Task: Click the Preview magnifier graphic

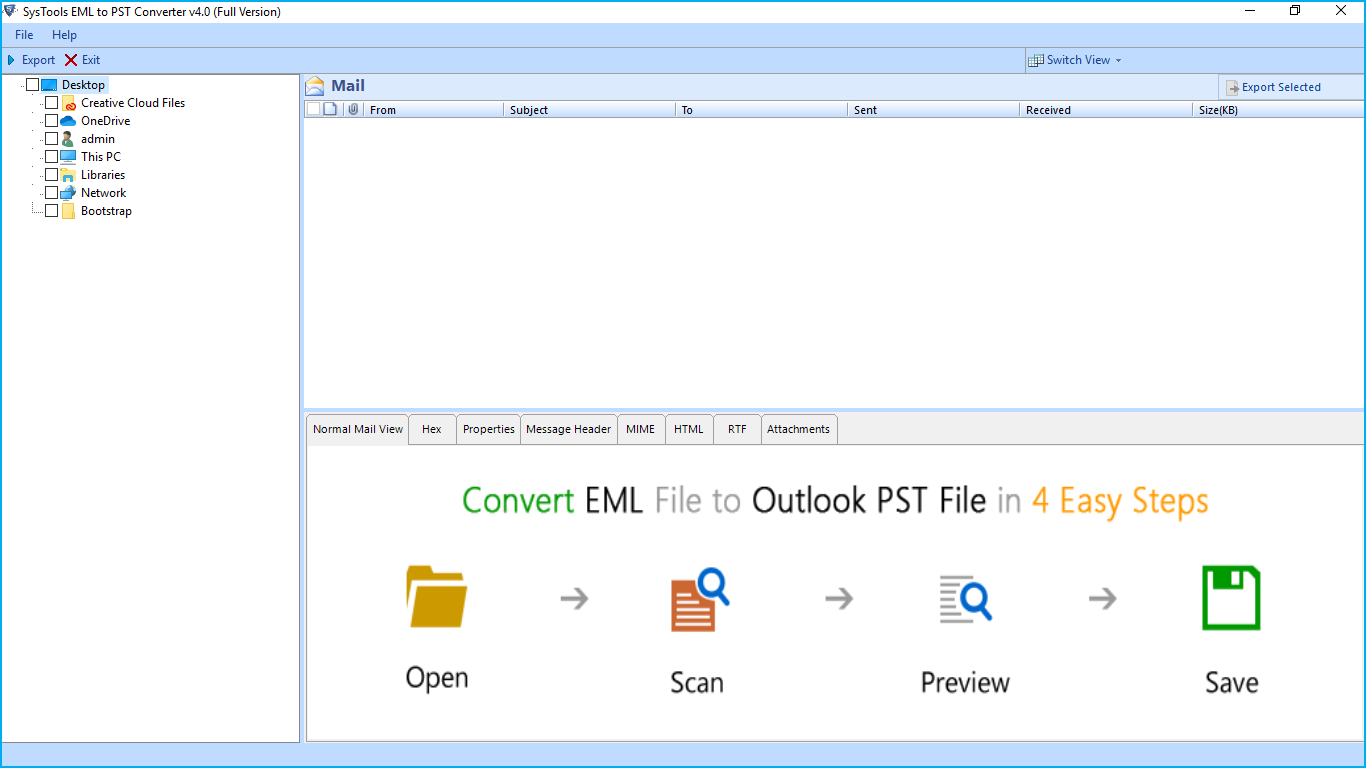Action: click(965, 598)
